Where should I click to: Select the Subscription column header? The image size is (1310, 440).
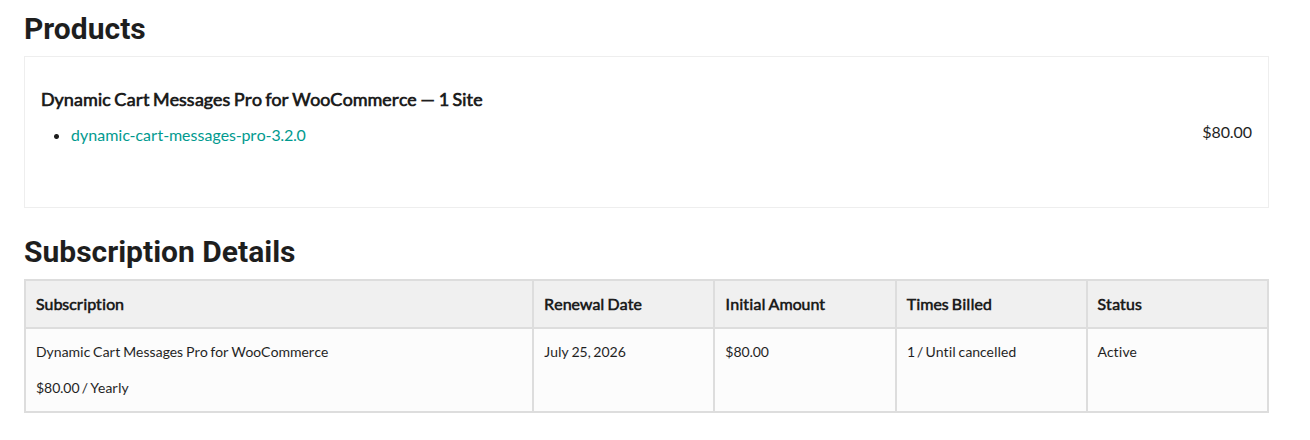click(x=80, y=305)
